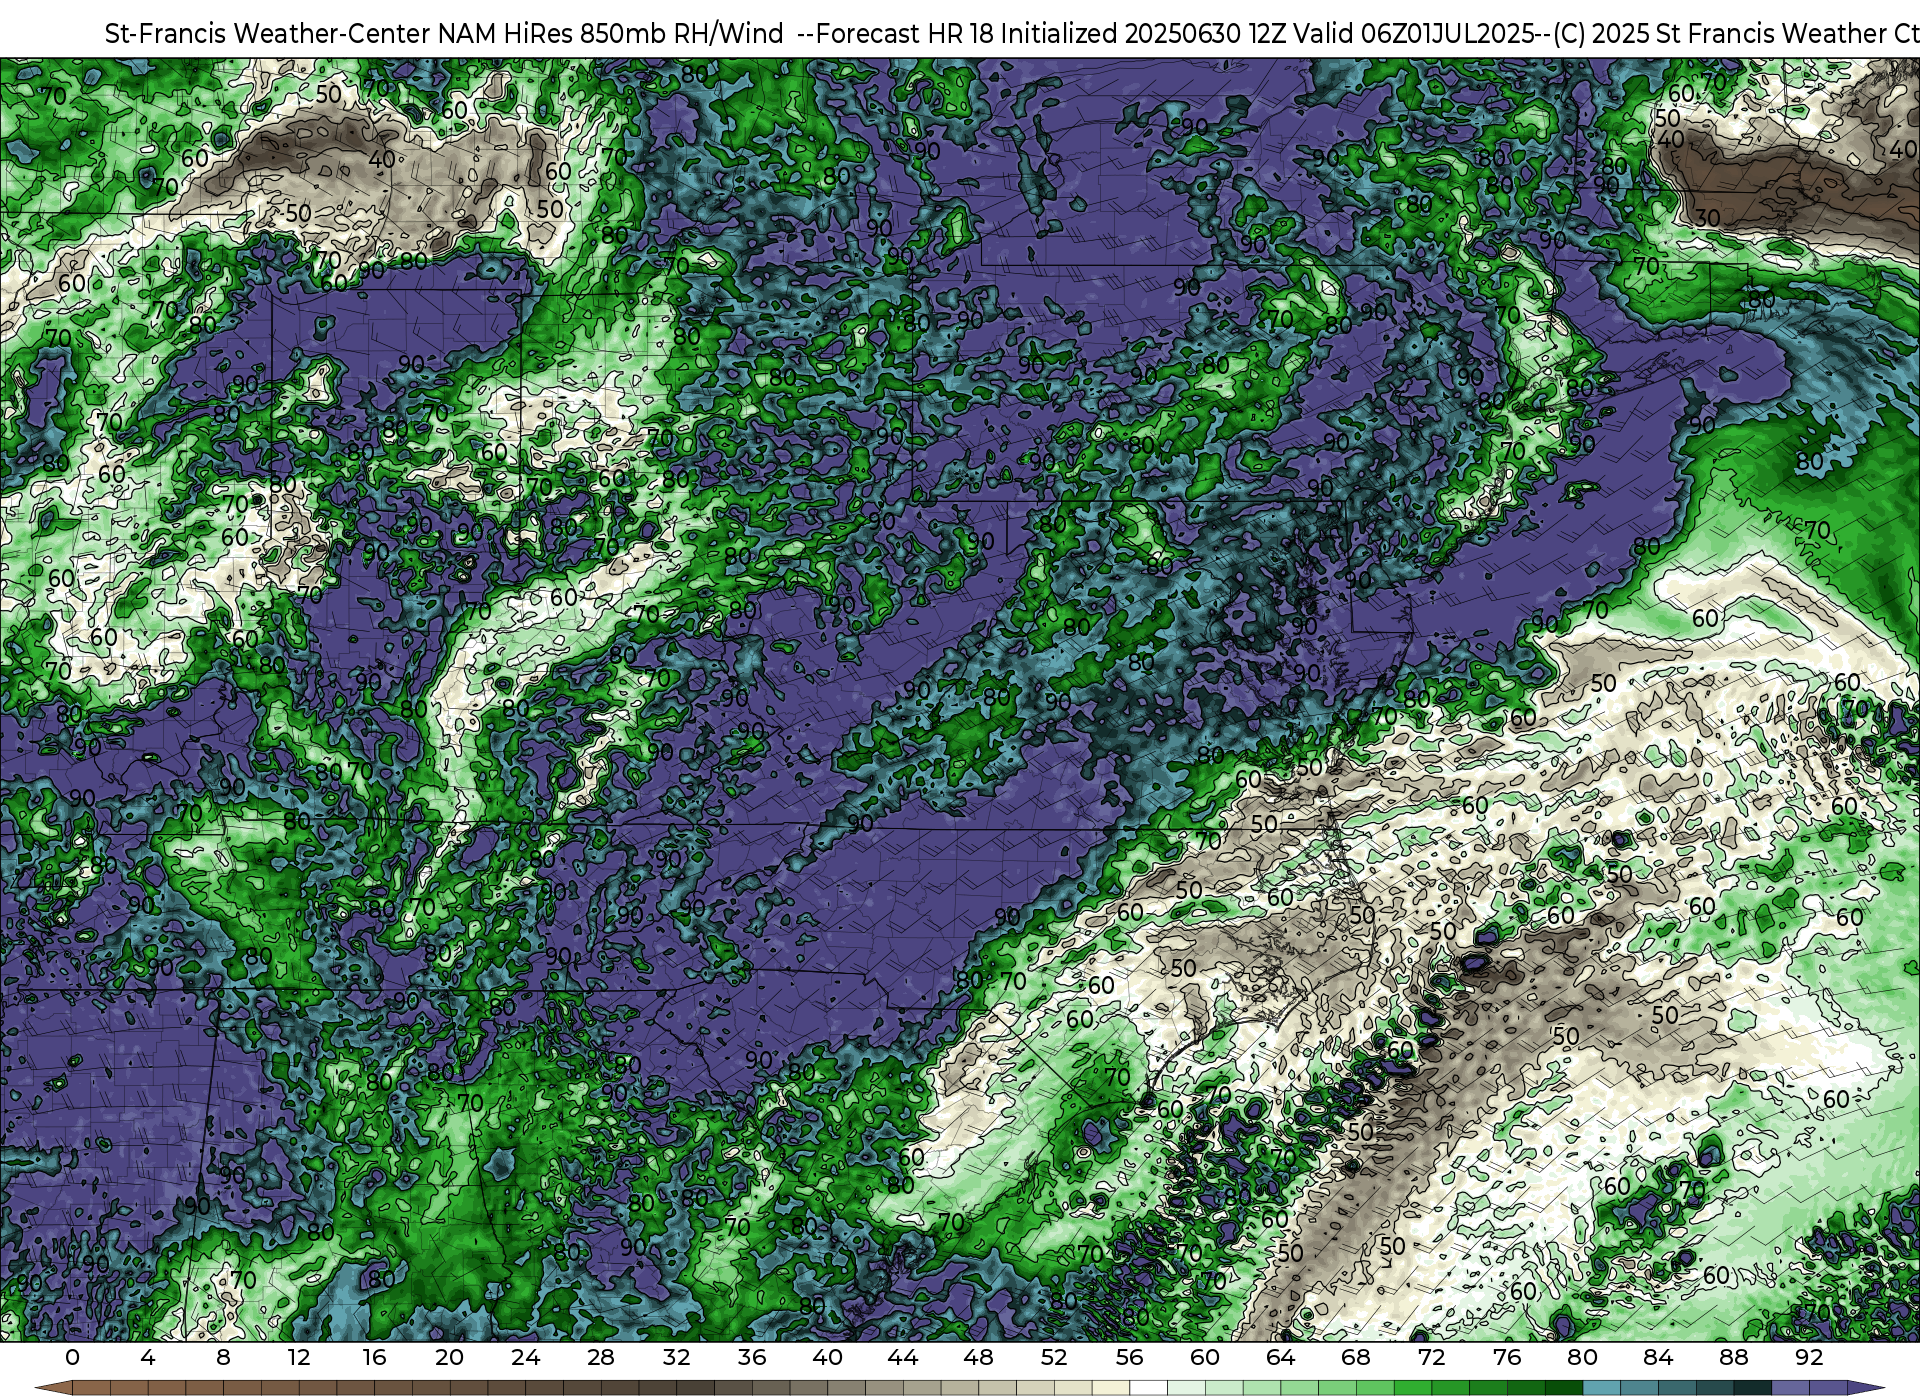Click the "Valid 06Z01JUL2025" timestamp text
The width and height of the screenshot is (1920, 1400).
click(x=1414, y=34)
